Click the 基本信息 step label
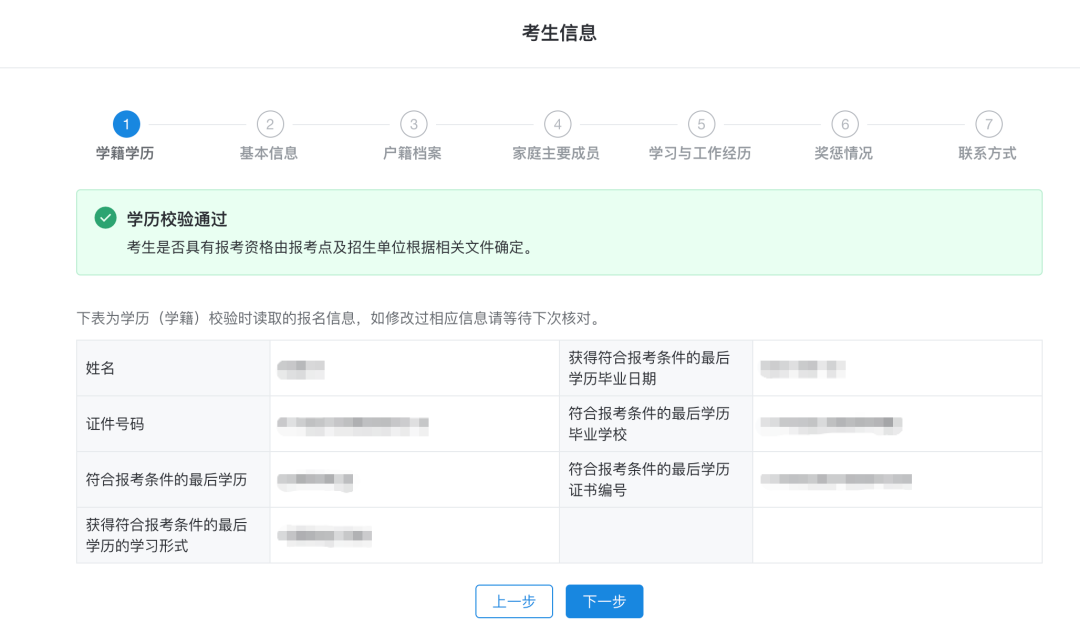Image resolution: width=1080 pixels, height=634 pixels. pos(269,153)
